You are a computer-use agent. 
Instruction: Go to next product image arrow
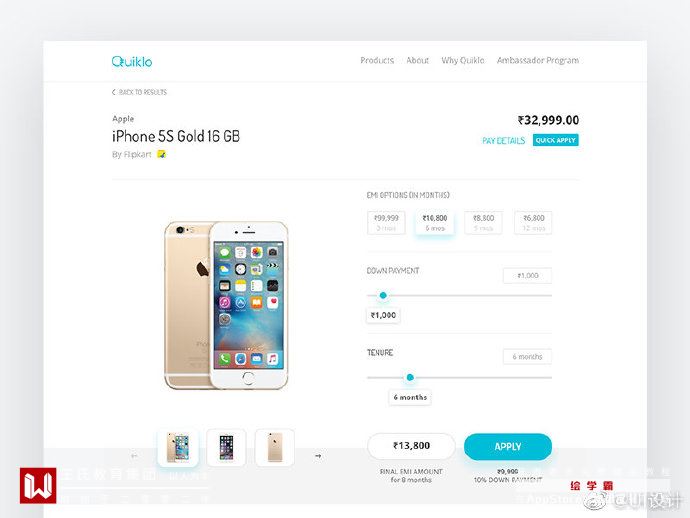(318, 456)
